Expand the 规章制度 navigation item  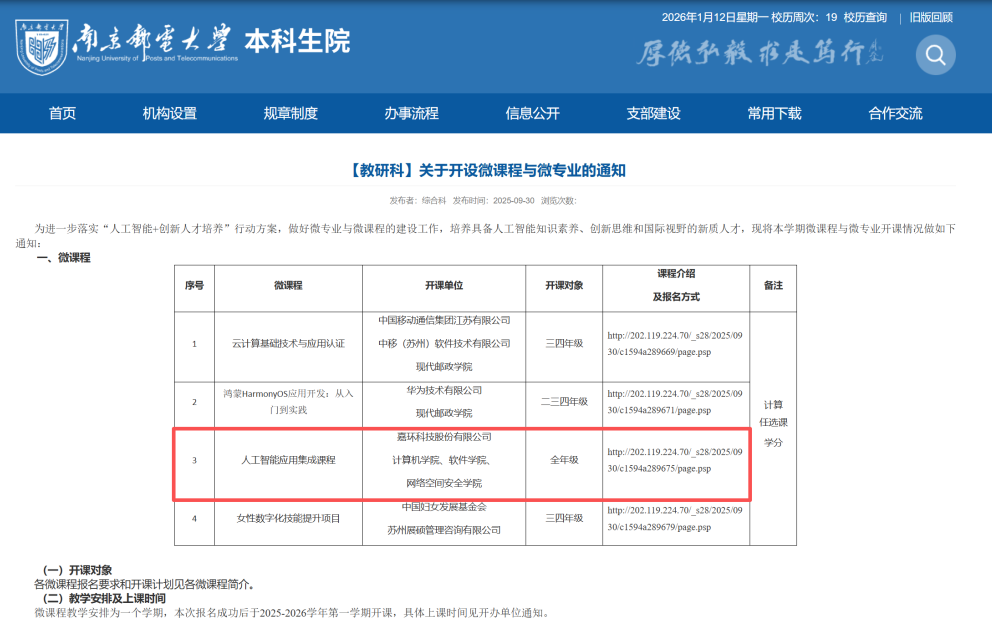tap(290, 113)
